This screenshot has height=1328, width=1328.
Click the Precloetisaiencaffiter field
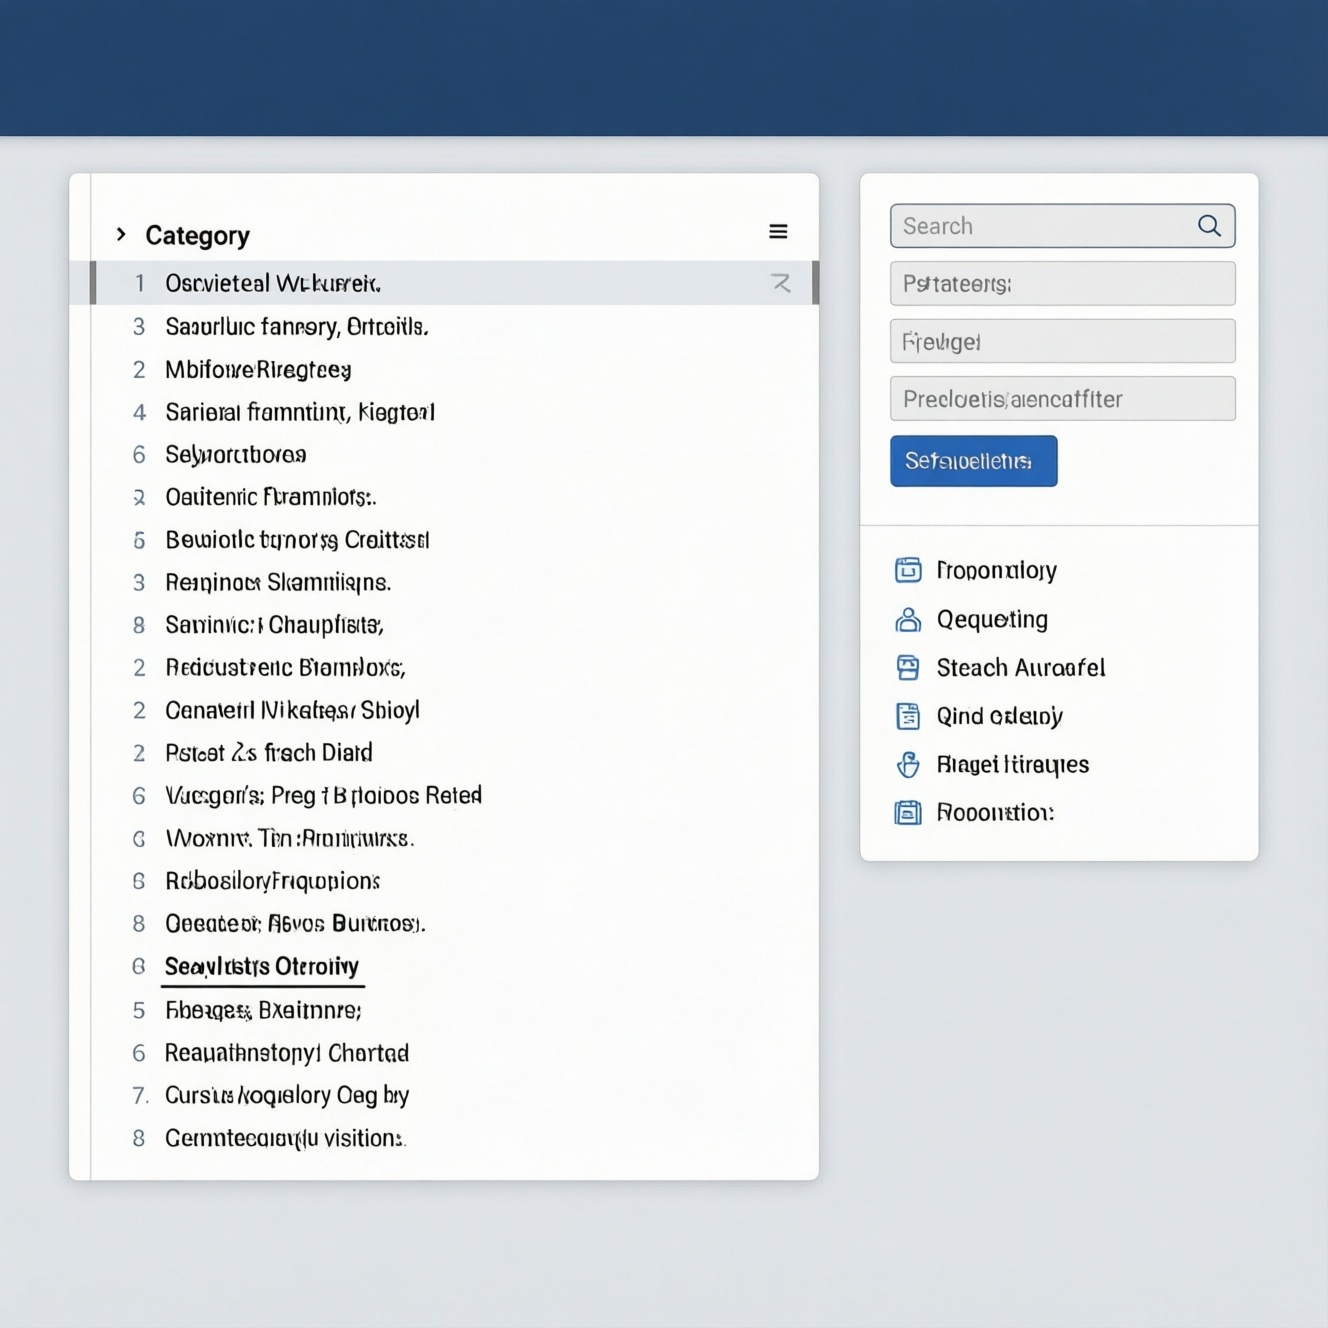pos(1062,399)
